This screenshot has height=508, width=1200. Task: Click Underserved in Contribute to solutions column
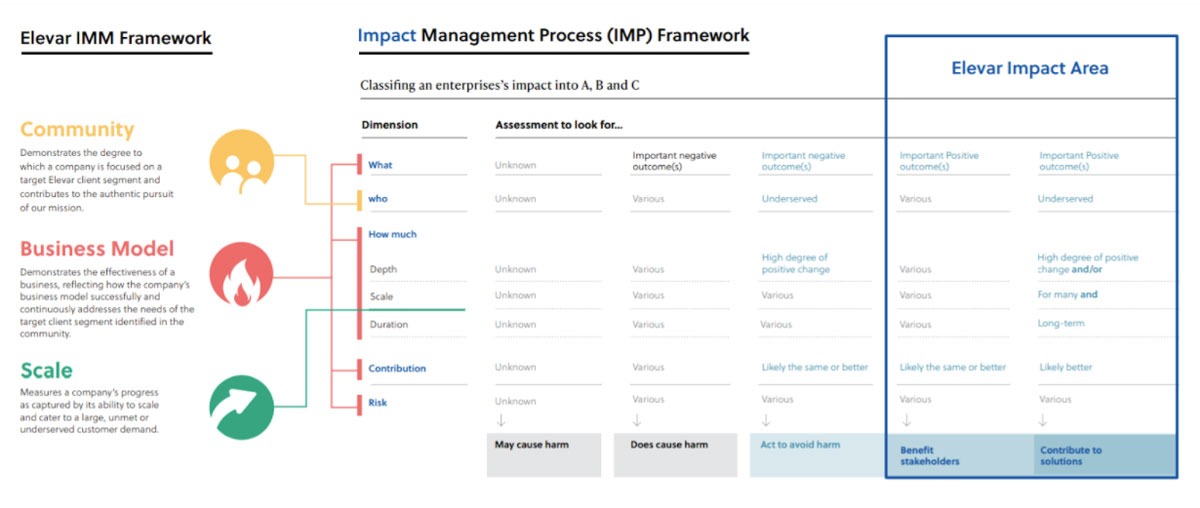click(1067, 199)
